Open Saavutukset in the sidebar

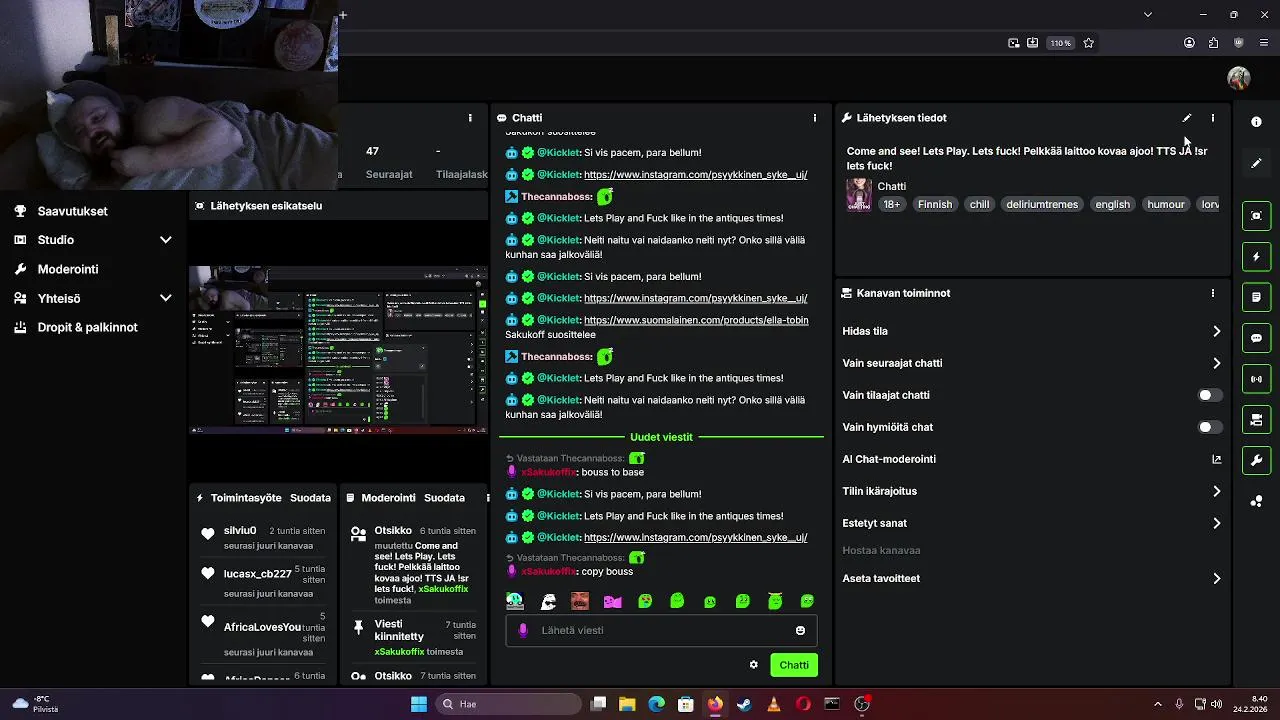click(x=72, y=211)
